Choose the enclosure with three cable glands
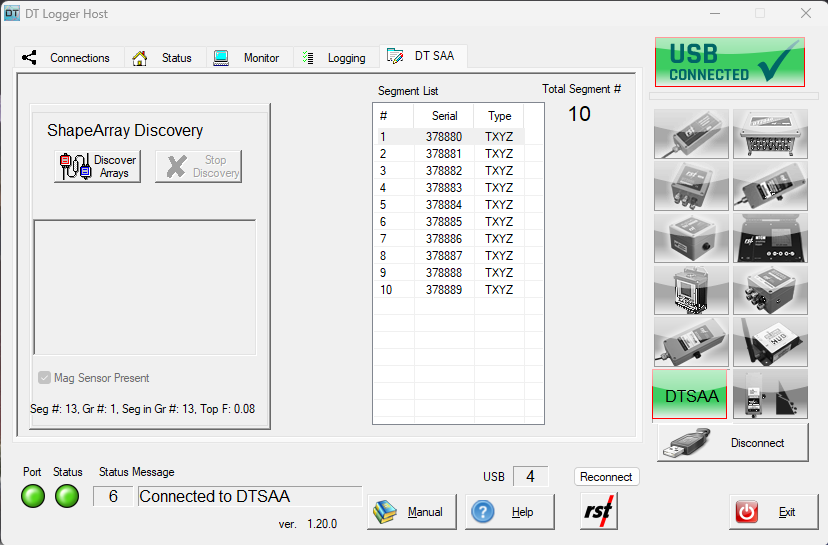 tap(691, 186)
